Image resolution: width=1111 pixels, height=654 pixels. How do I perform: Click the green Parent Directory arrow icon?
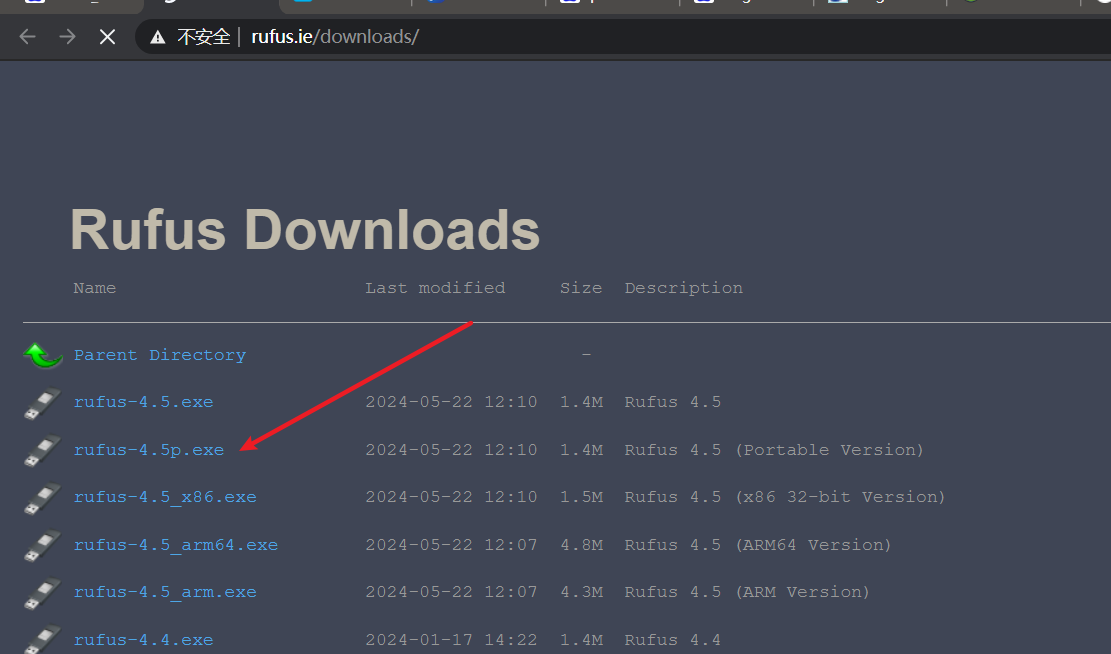coord(43,355)
